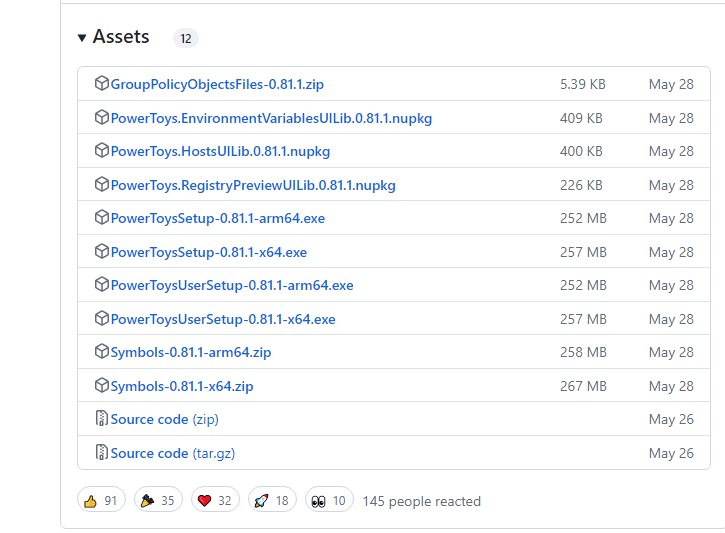Download Source code (zip)
The width and height of the screenshot is (725, 533).
pyautogui.click(x=165, y=419)
